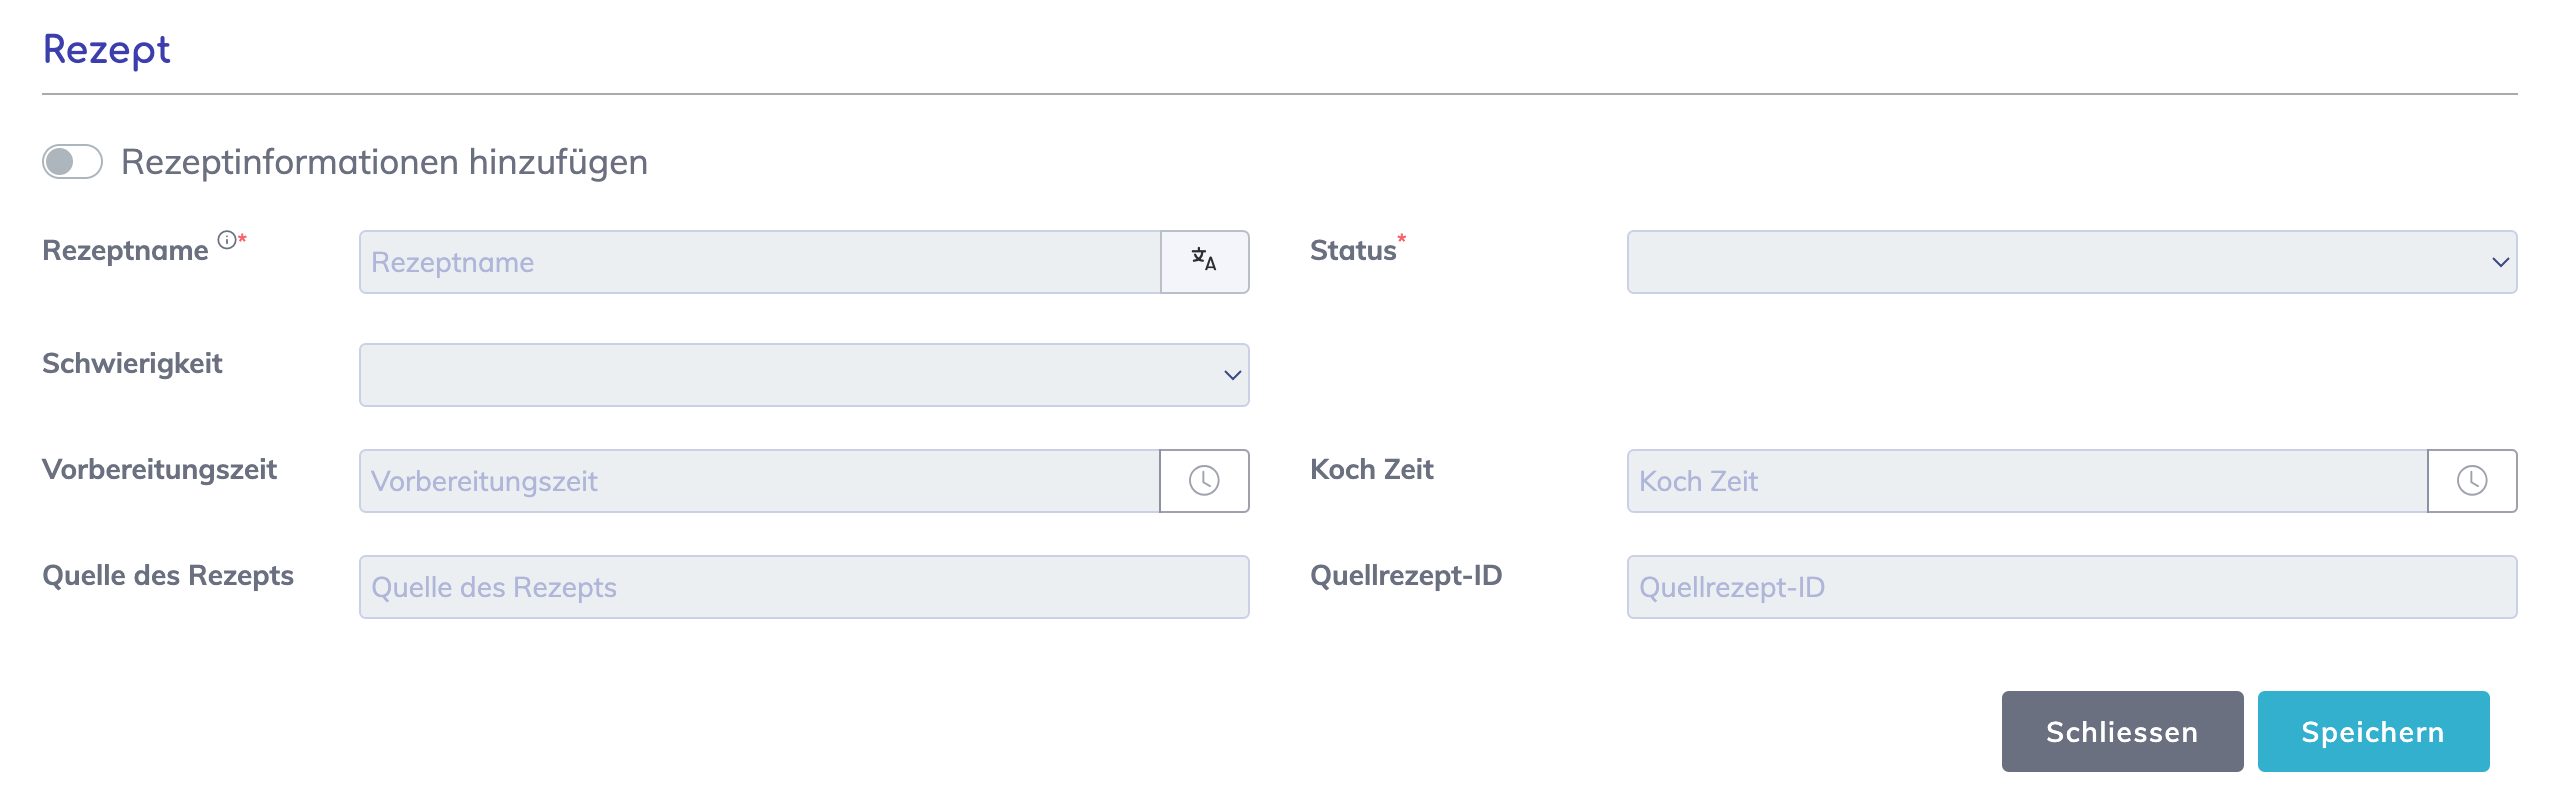Click the Schwierigkeit label

(132, 363)
